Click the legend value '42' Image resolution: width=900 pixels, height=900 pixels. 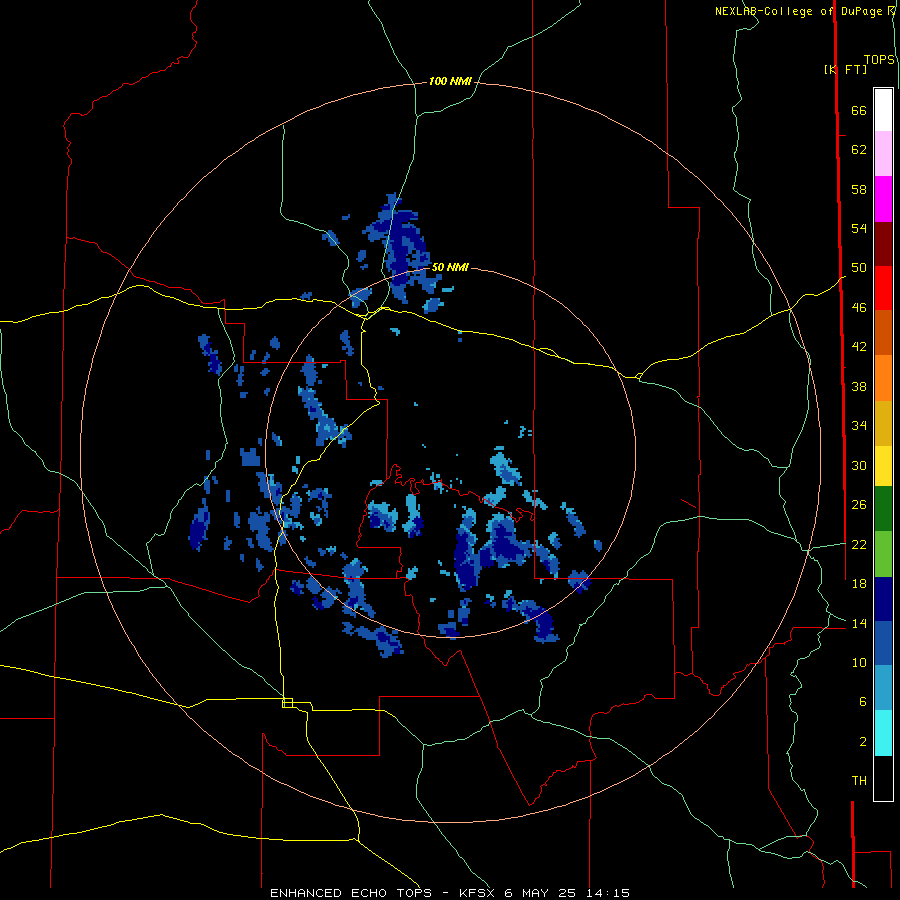pos(859,347)
